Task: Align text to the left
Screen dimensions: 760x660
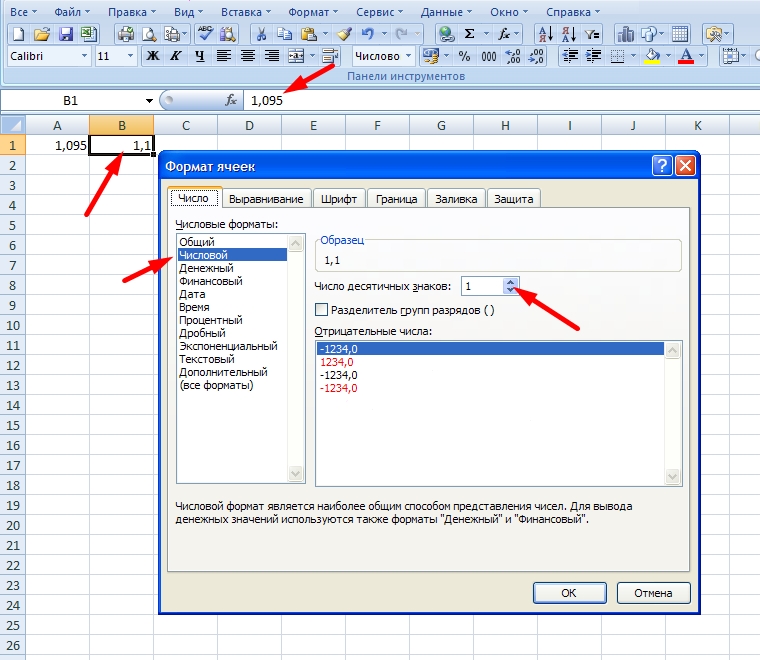Action: tap(223, 56)
